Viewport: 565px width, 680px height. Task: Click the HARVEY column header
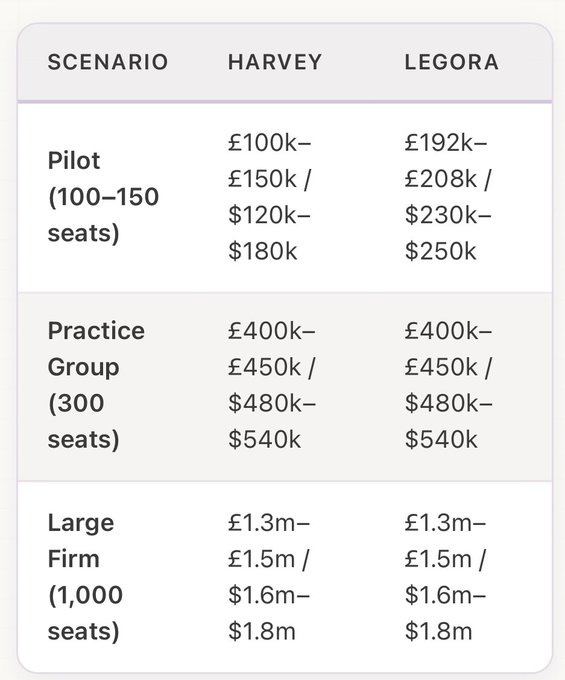point(275,62)
